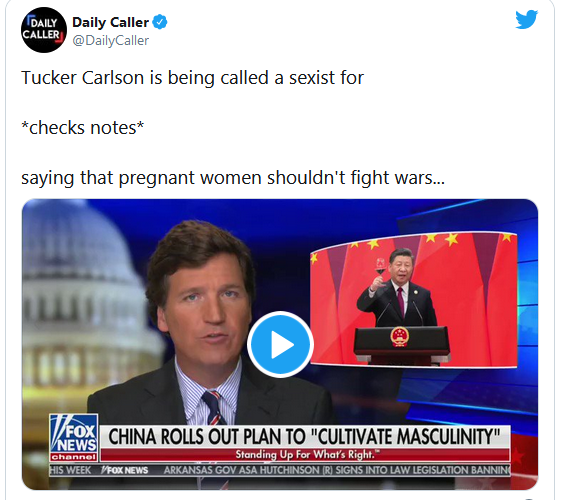The width and height of the screenshot is (584, 500).
Task: Open the @DailyCaller handle link
Action: (111, 40)
